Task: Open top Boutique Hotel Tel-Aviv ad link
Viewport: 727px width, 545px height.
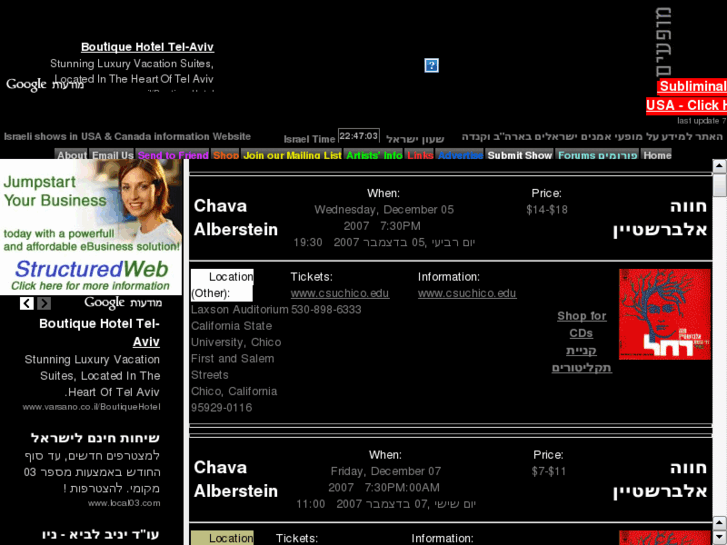Action: 147,47
